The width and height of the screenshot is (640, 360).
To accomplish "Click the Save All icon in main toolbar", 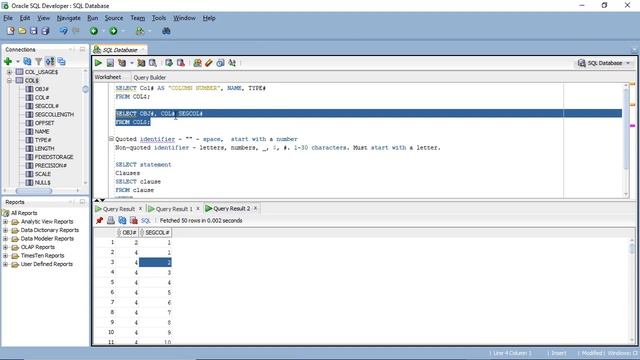I will pos(45,31).
